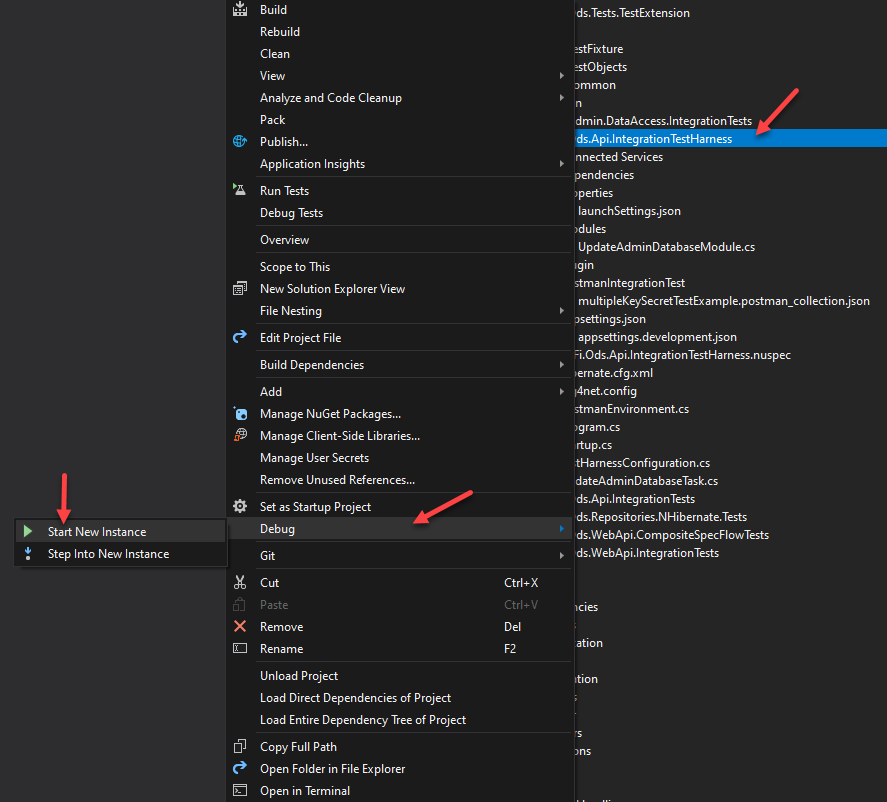Screen dimensions: 887x802
Task: Open launchSettings.json in Solution Explorer
Action: (629, 211)
